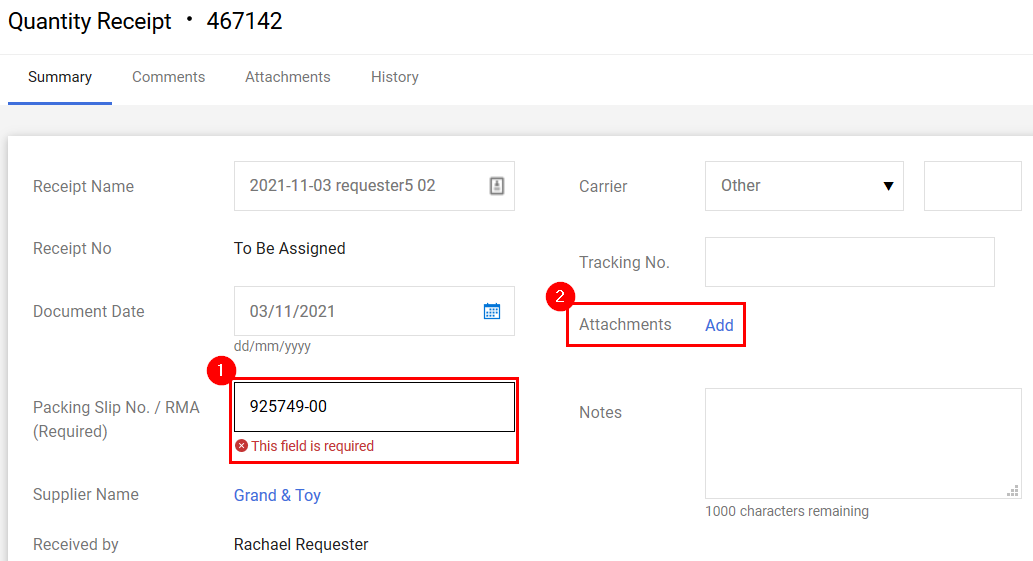Open the Comments tab
Viewport: 1033px width, 561px height.
tap(169, 77)
